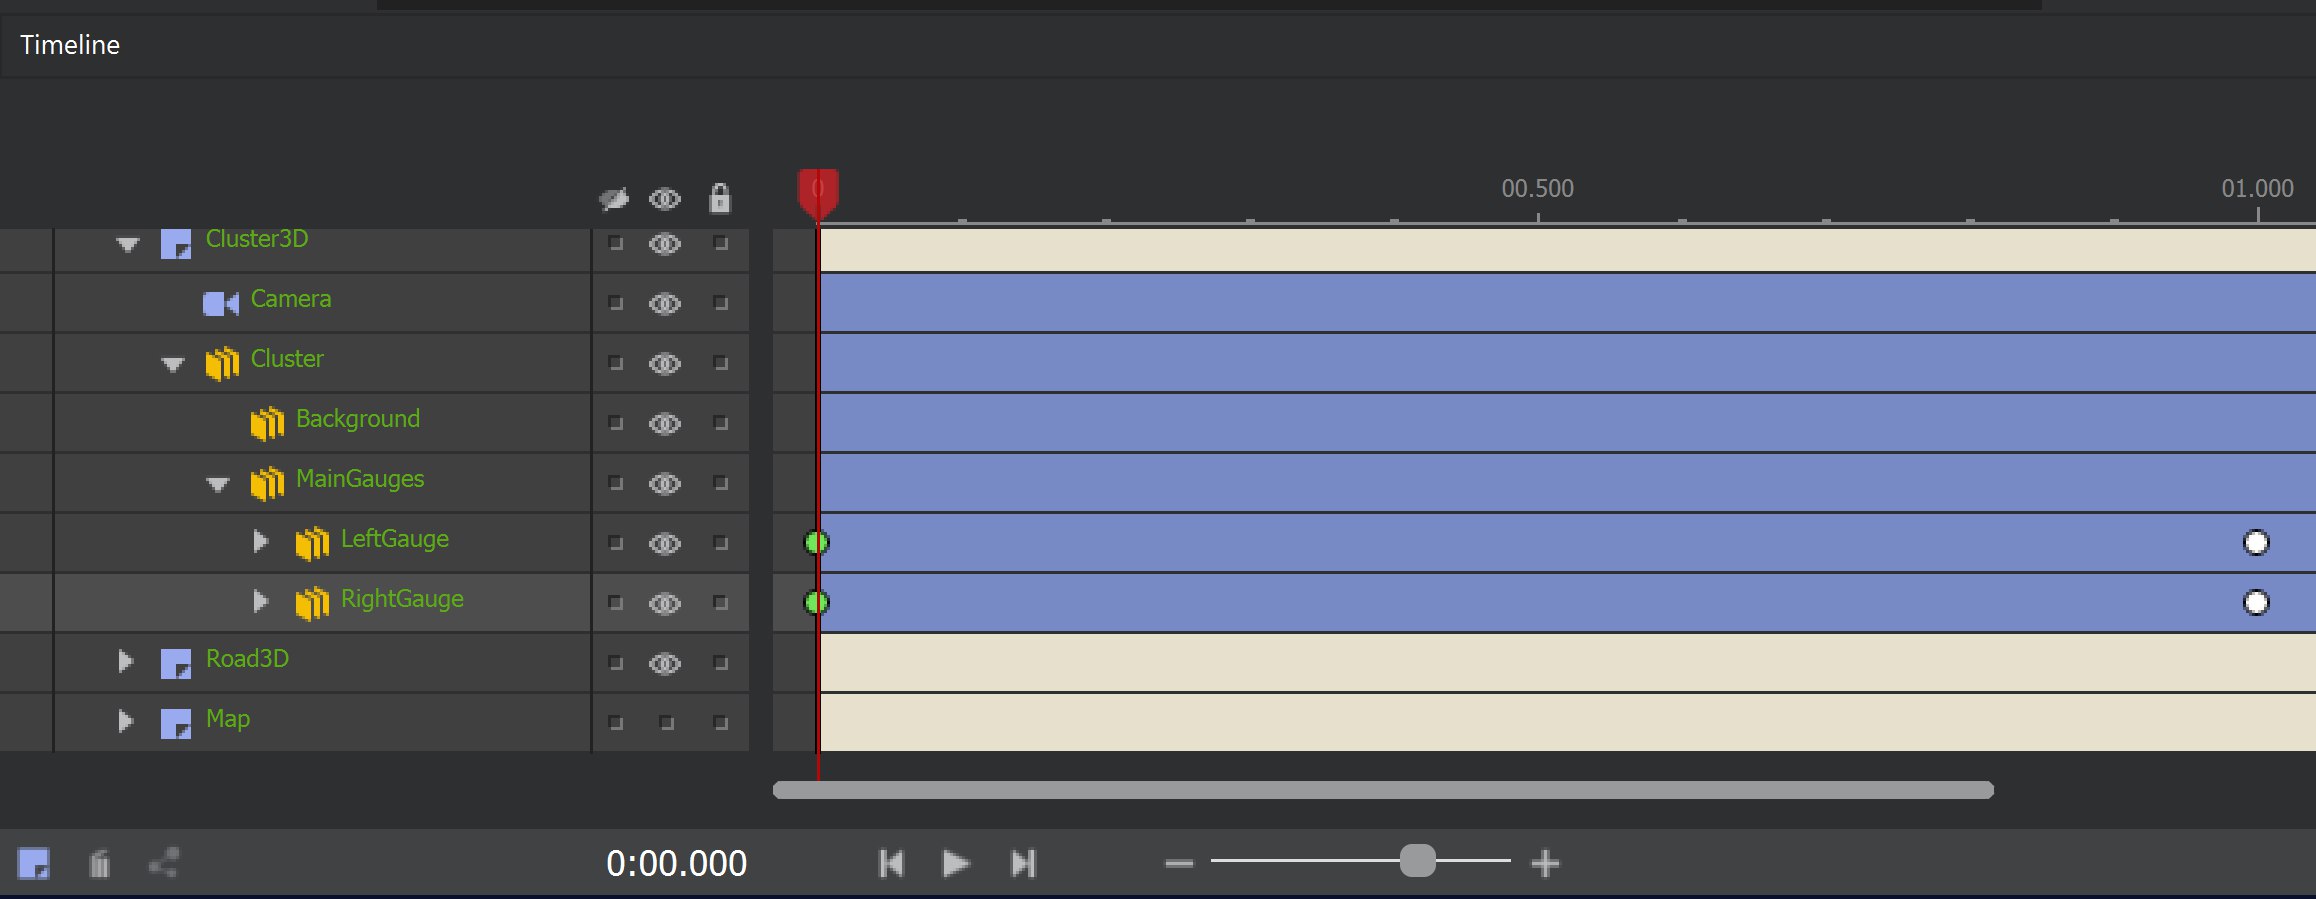Click the Background group icon
Viewport: 2316px width, 899px height.
click(x=267, y=423)
